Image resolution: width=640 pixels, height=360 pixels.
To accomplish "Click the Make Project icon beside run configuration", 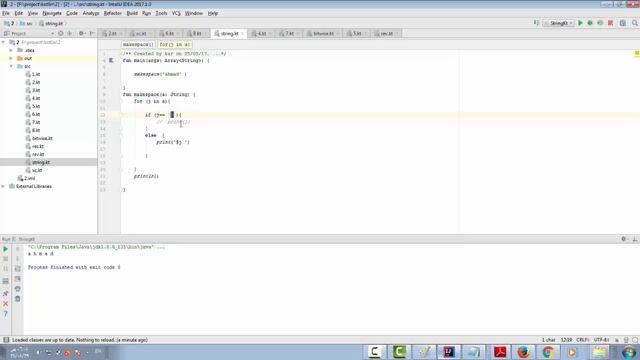I will point(536,23).
